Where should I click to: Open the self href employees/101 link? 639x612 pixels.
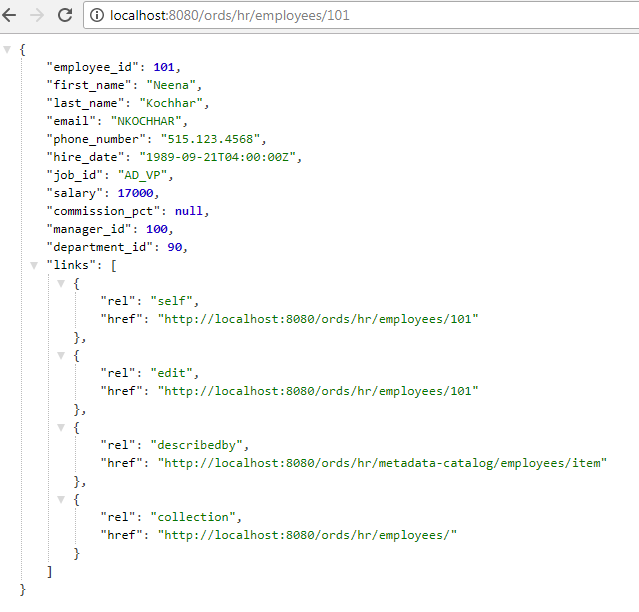coord(318,319)
